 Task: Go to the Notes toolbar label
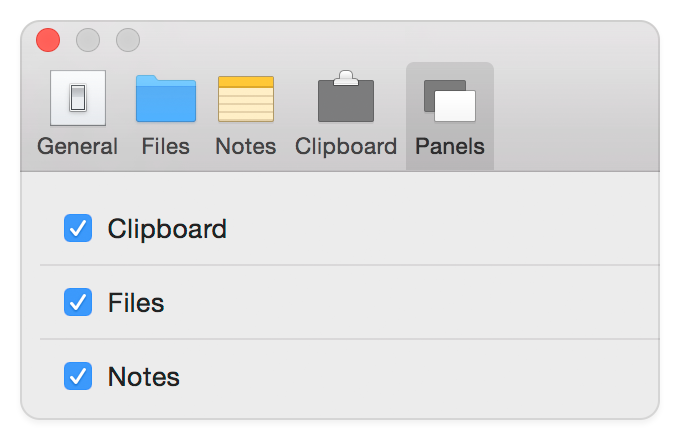click(246, 146)
